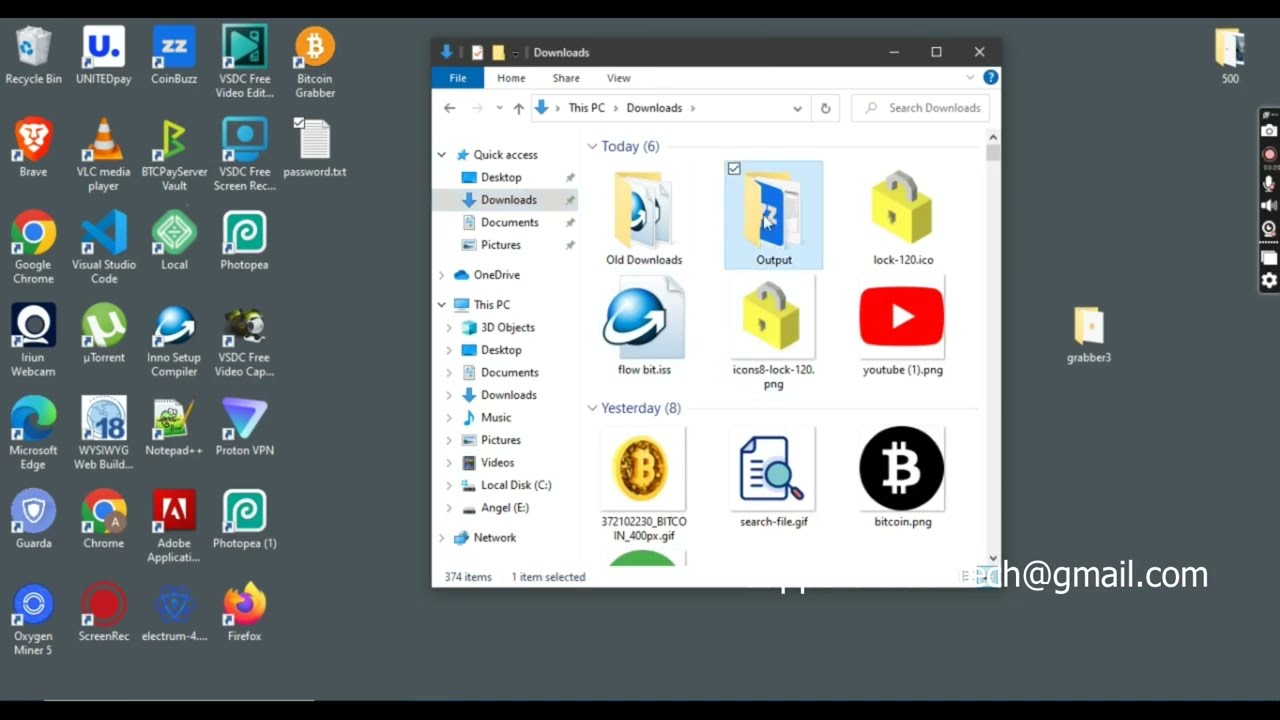Open Explorer help with question mark

click(x=990, y=77)
